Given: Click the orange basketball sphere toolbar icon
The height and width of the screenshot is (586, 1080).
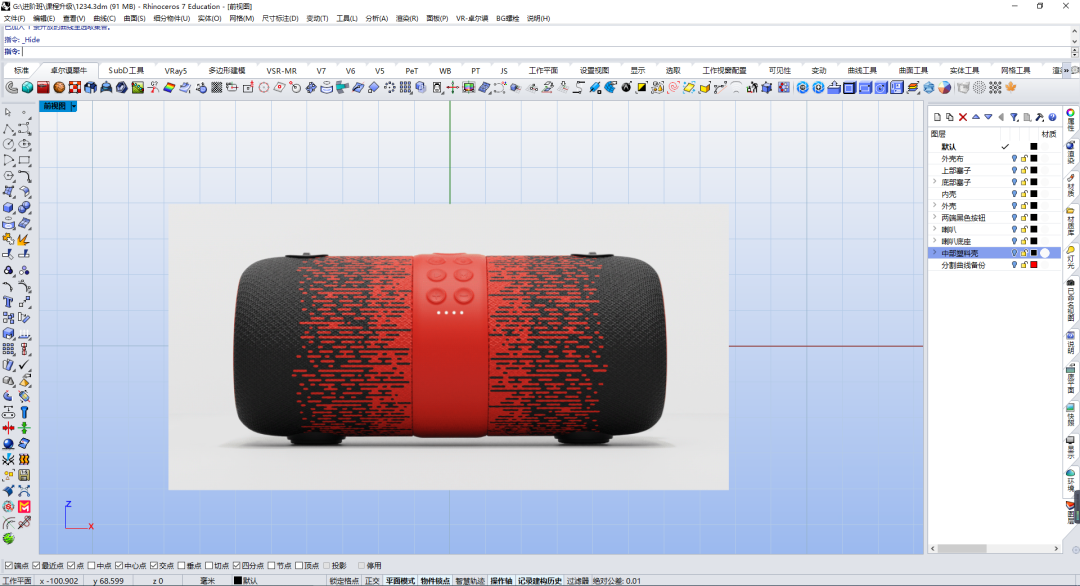Looking at the screenshot, I should (59, 87).
